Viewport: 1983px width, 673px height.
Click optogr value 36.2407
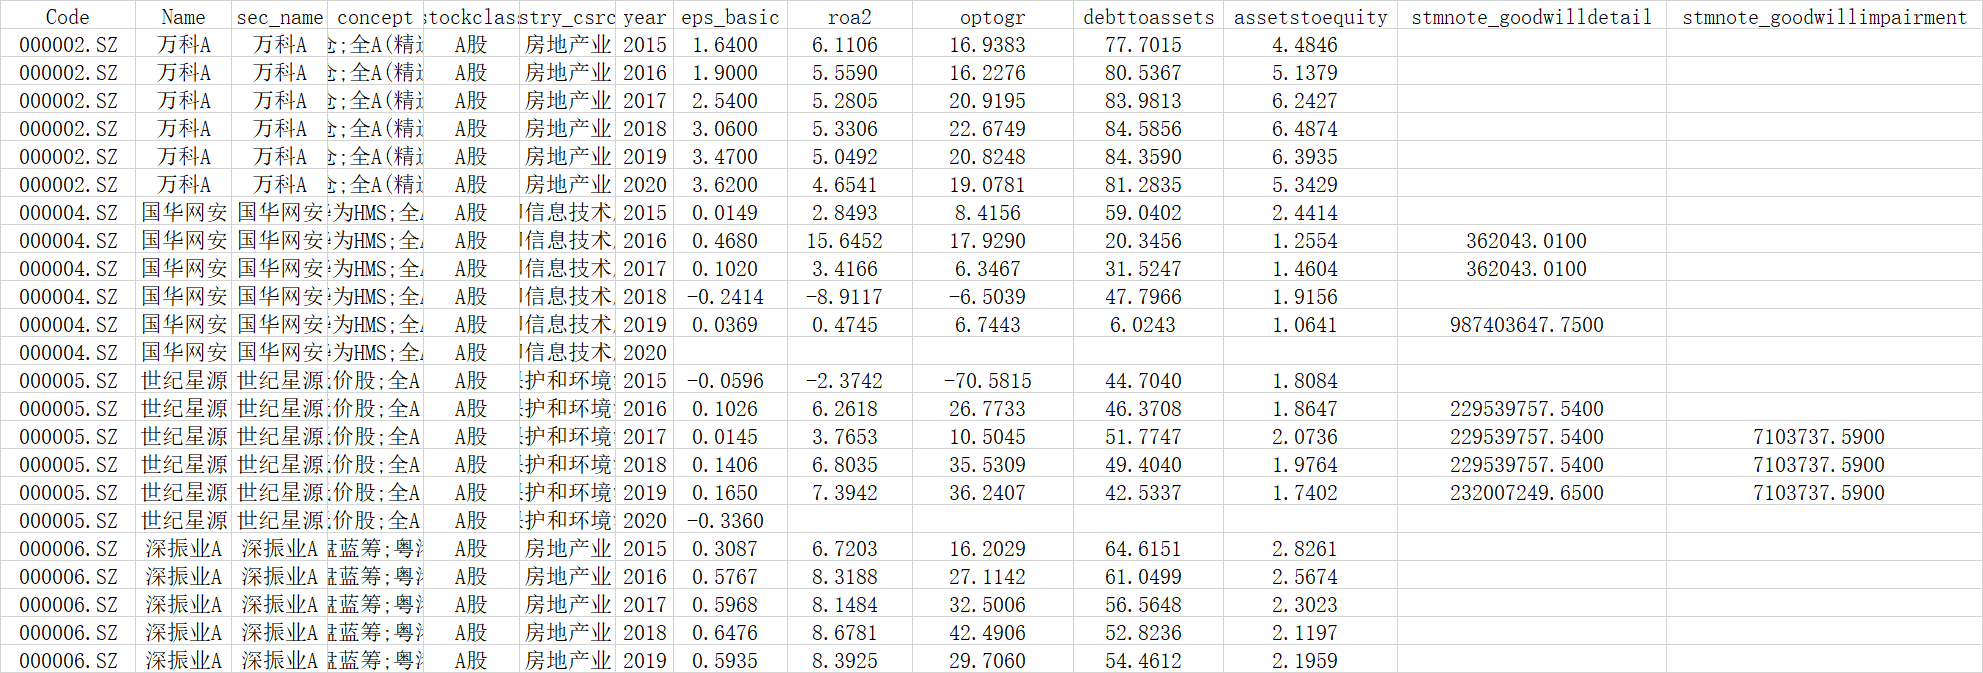tap(987, 493)
